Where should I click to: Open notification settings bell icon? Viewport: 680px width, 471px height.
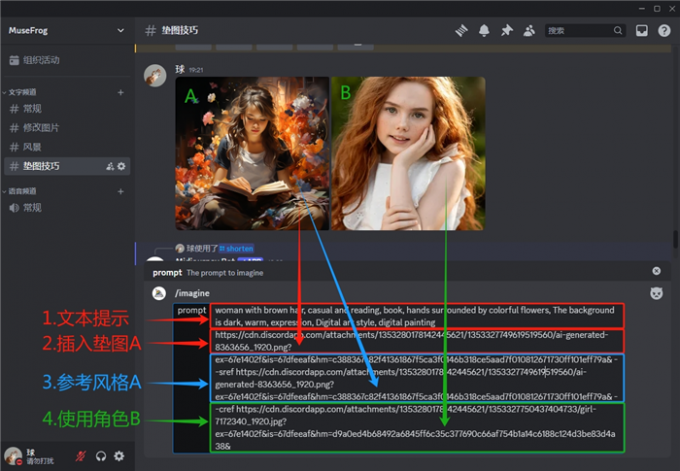(x=484, y=30)
